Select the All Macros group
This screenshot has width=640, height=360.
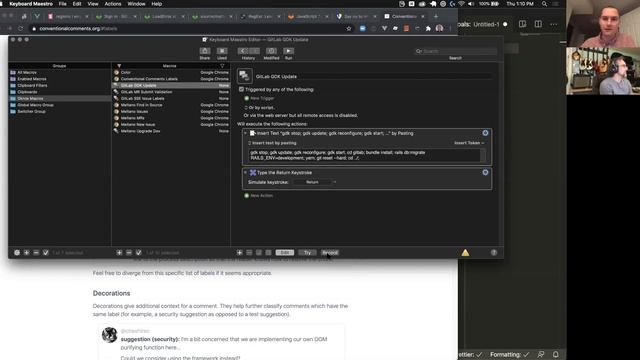tap(60, 72)
